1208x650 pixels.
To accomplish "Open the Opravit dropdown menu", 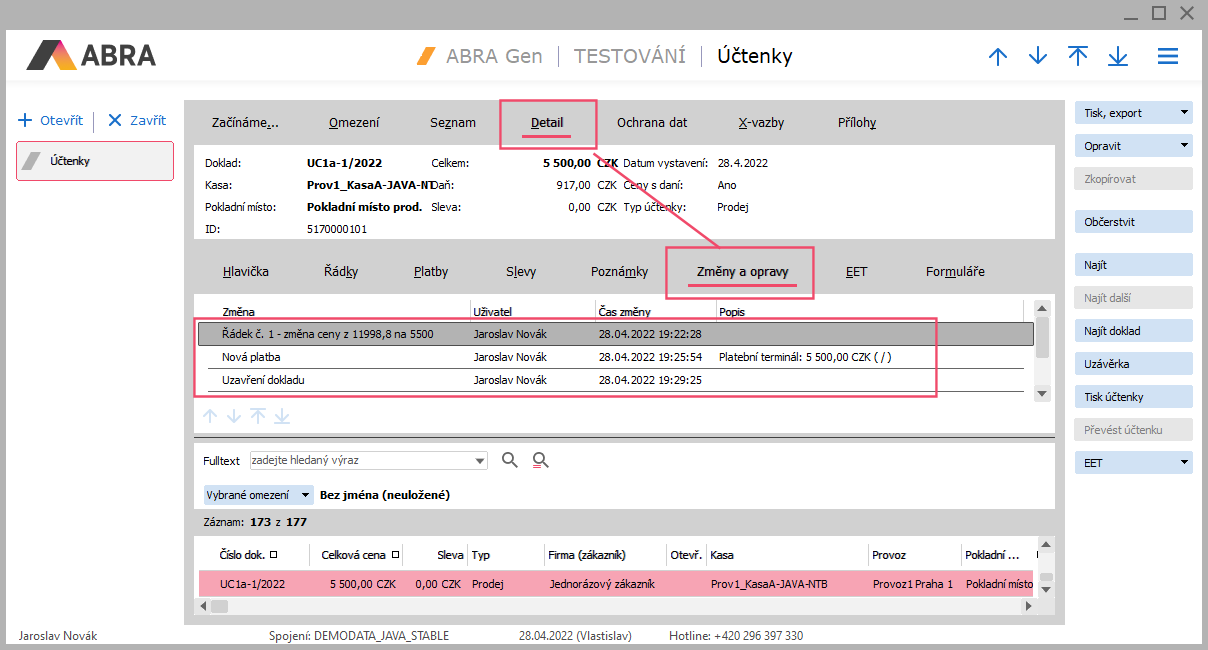I will coord(1184,146).
